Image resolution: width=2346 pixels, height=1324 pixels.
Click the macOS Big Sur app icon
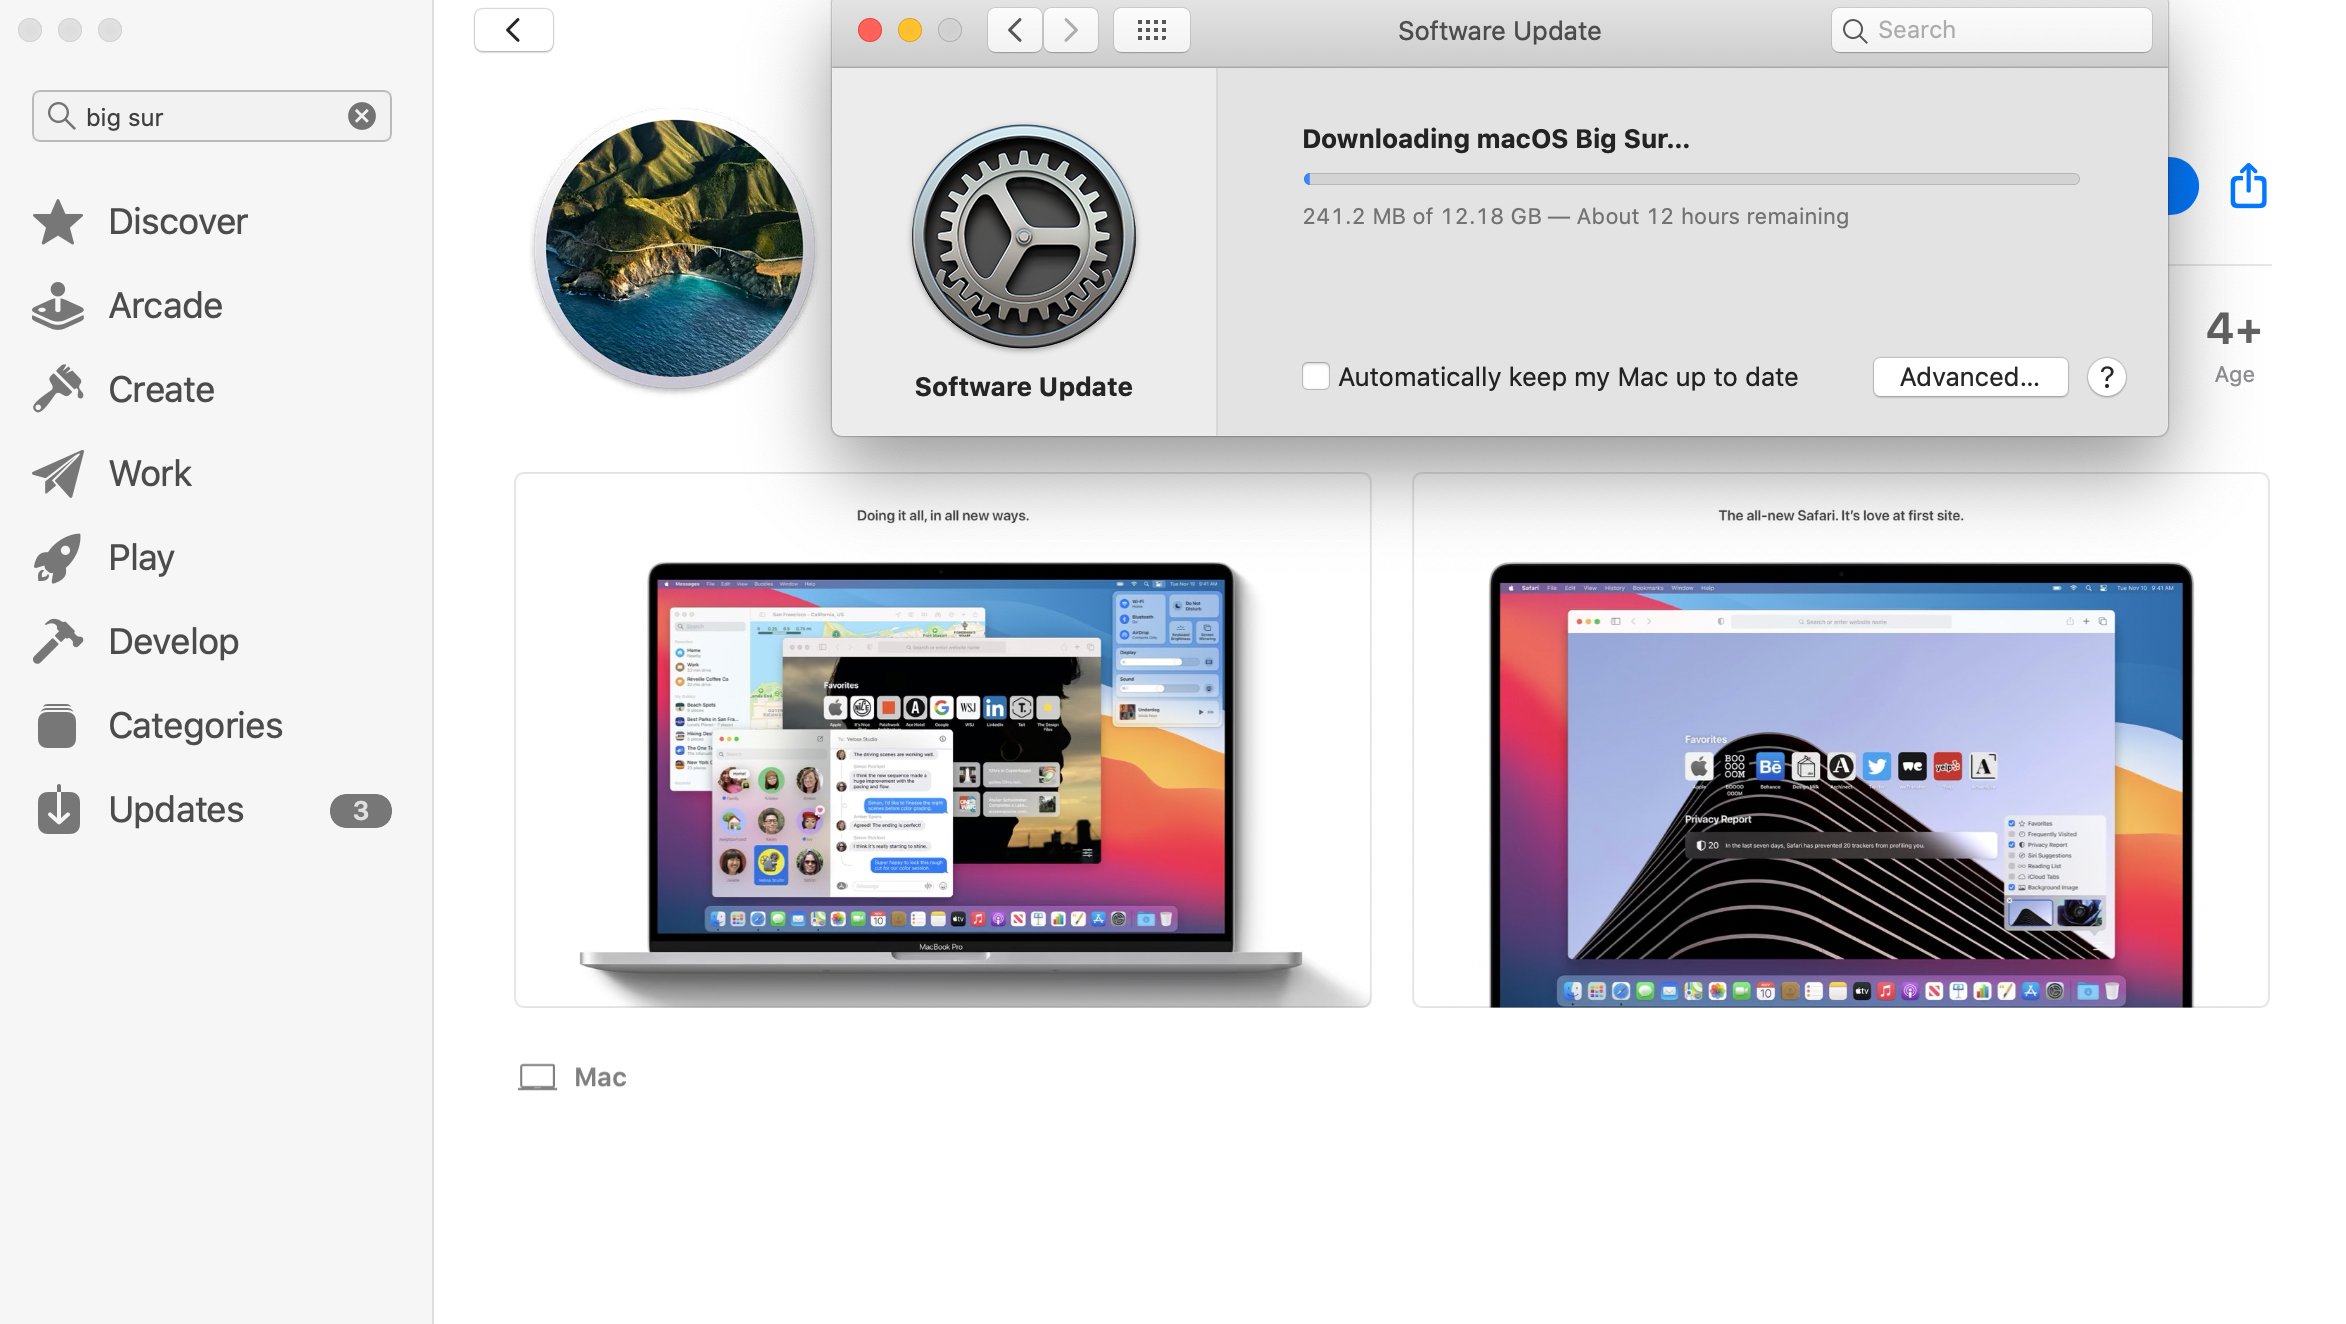tap(674, 248)
